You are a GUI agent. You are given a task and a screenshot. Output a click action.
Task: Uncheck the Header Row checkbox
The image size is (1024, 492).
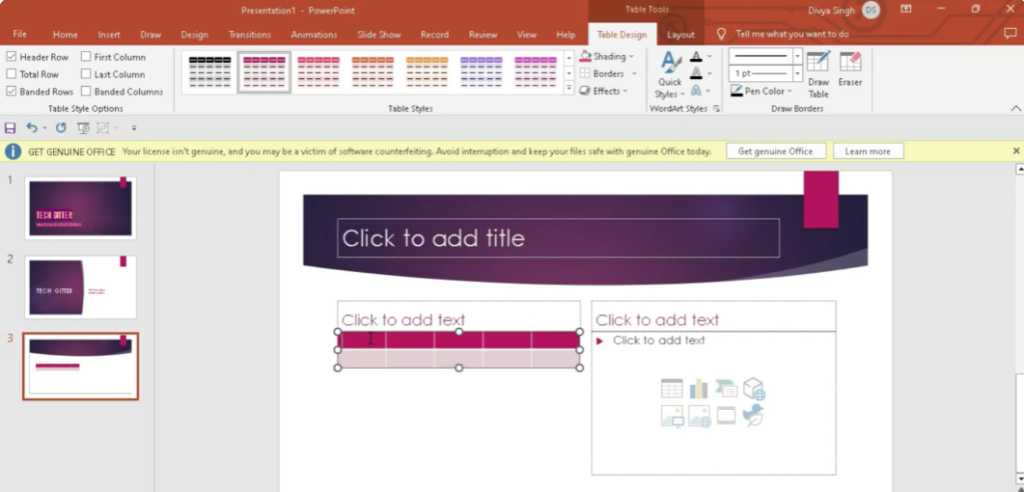click(12, 57)
